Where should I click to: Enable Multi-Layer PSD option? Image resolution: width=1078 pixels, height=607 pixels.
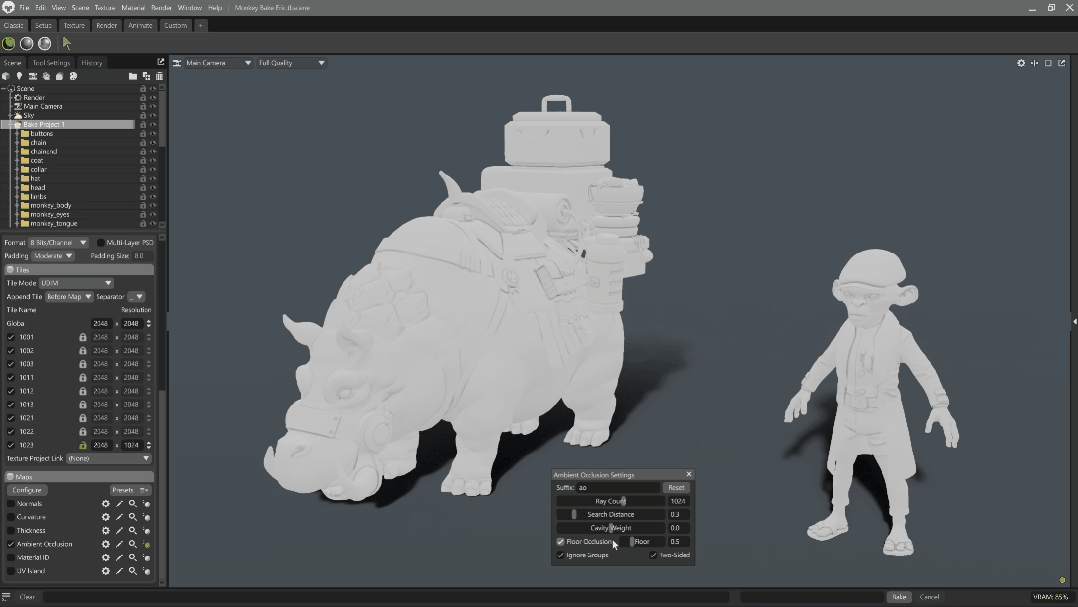click(x=100, y=243)
